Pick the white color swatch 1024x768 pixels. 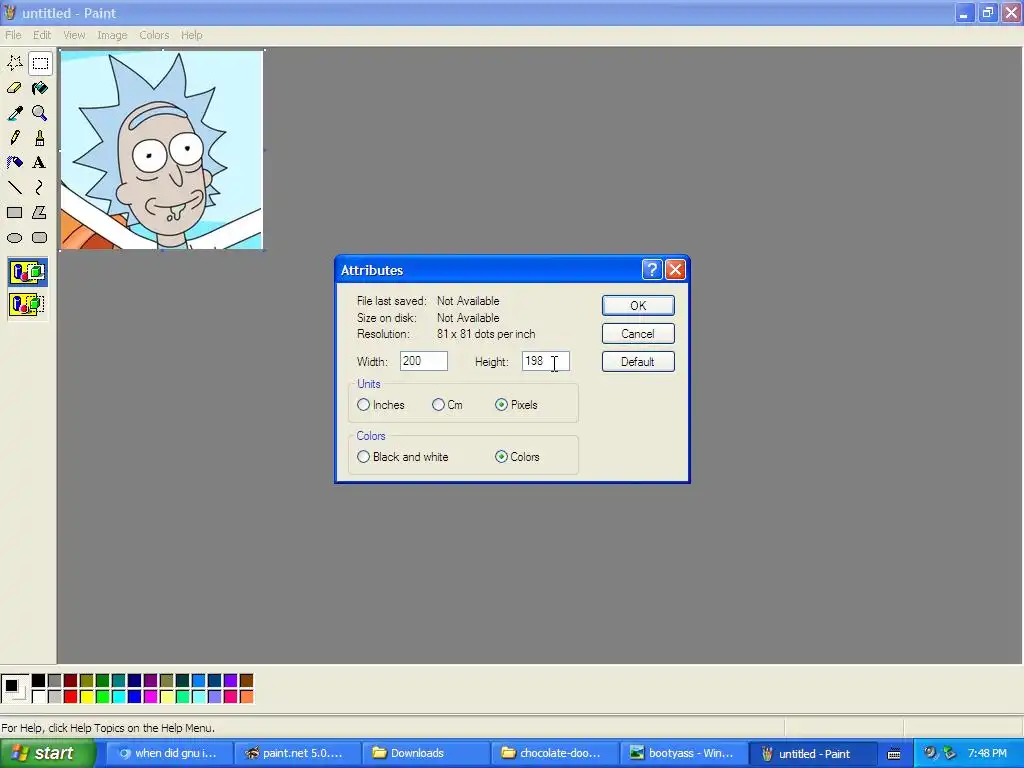(x=39, y=696)
